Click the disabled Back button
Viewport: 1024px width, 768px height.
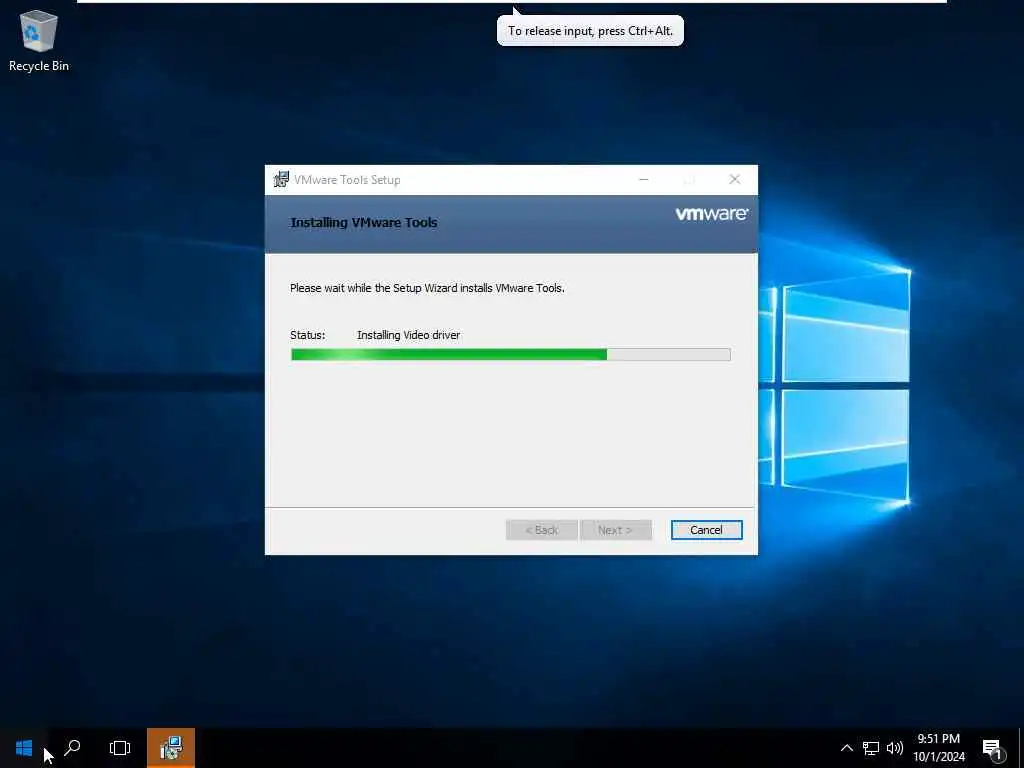click(541, 530)
